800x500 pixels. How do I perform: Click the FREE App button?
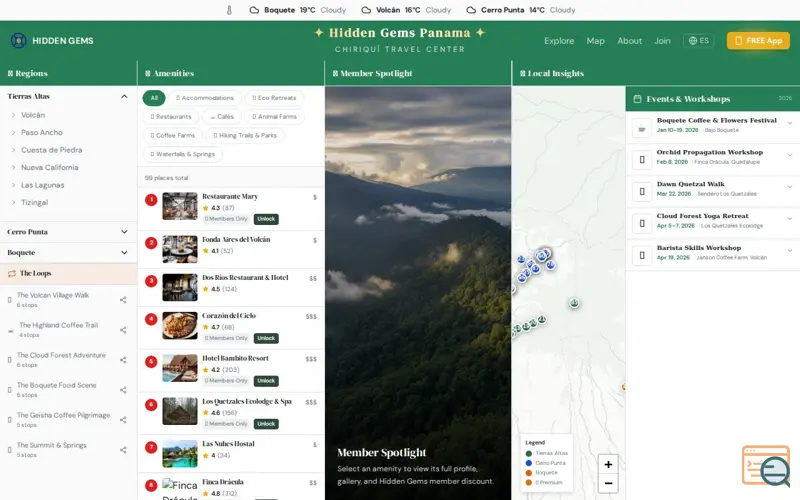pyautogui.click(x=758, y=41)
